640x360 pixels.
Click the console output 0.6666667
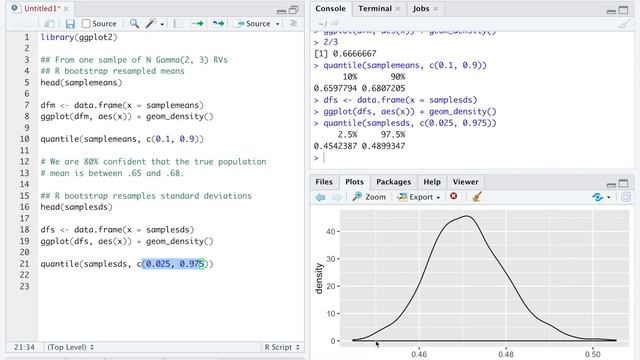tap(354, 54)
